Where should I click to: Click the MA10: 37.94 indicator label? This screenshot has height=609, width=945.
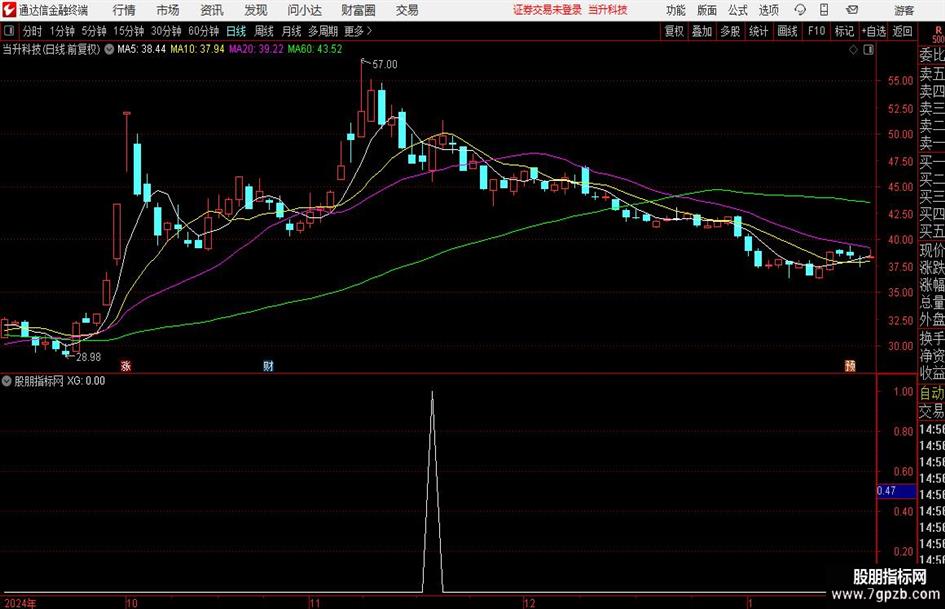(x=197, y=49)
